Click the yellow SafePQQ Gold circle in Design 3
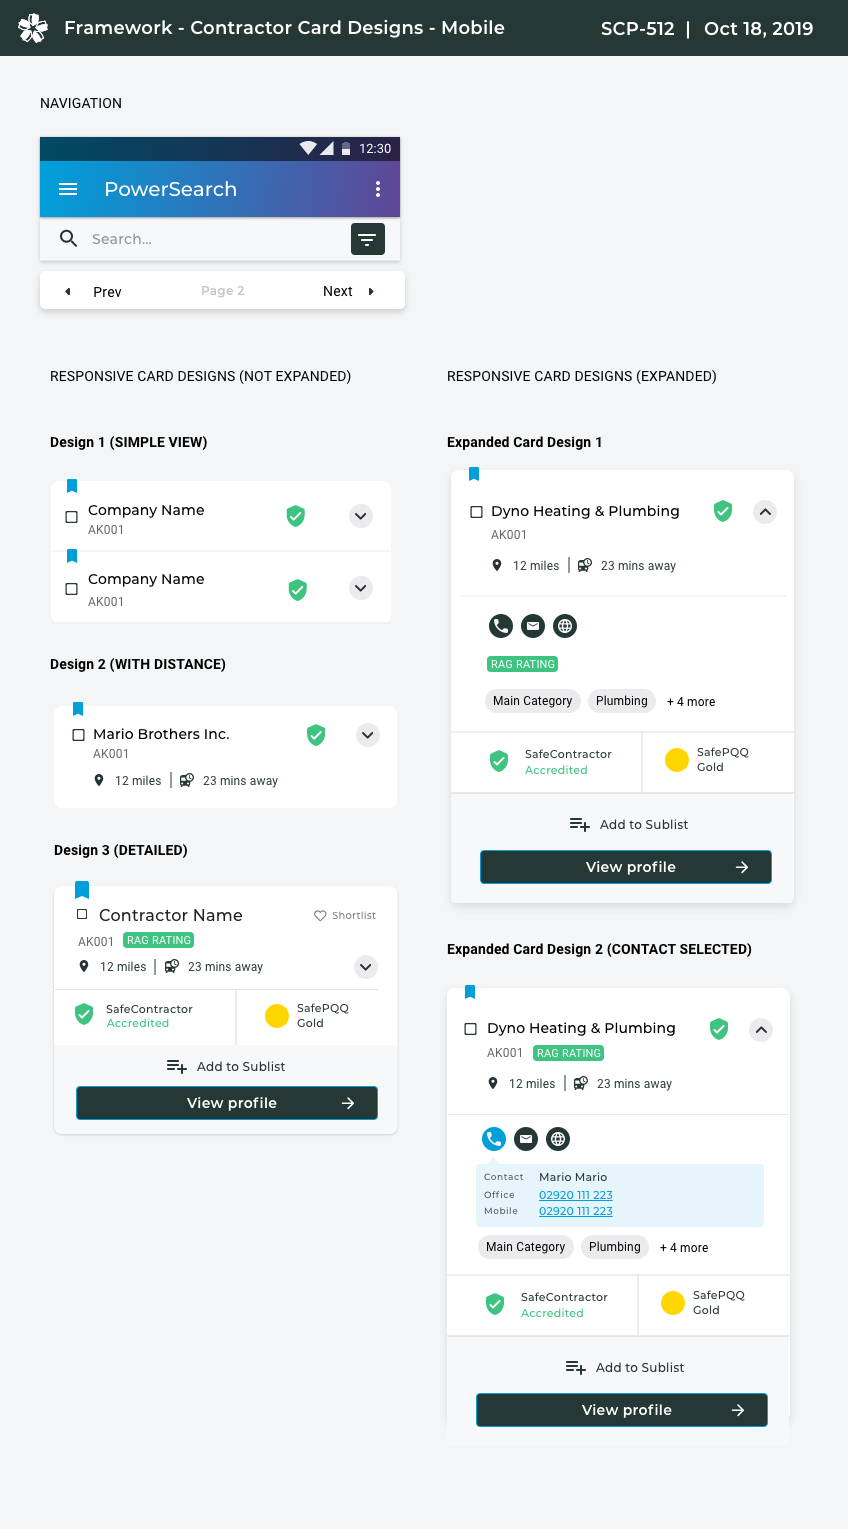 [x=277, y=1016]
